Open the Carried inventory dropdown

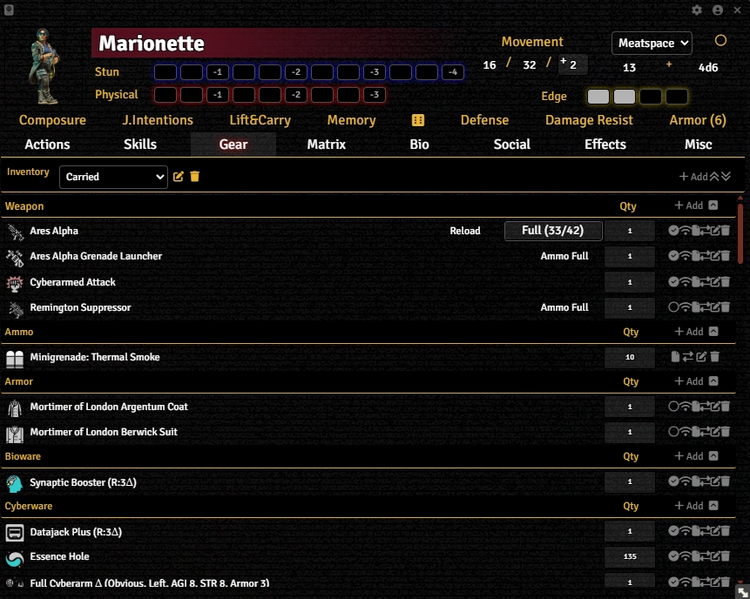click(x=113, y=177)
